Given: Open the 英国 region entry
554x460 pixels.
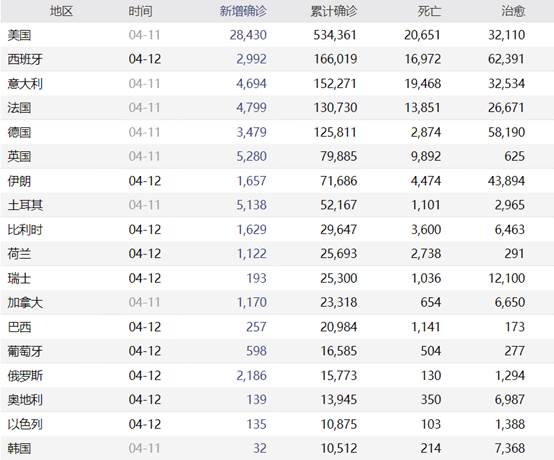Looking at the screenshot, I should tap(19, 156).
